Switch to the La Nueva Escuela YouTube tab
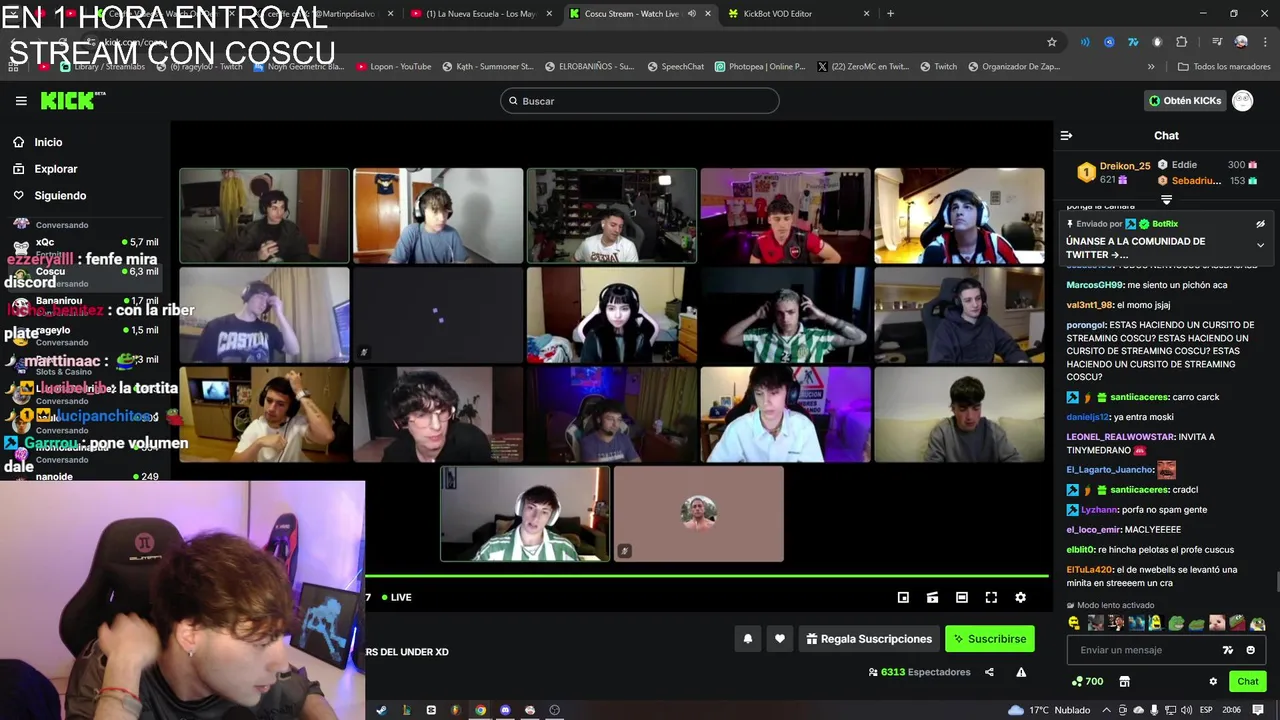Viewport: 1280px width, 720px height. click(x=482, y=14)
